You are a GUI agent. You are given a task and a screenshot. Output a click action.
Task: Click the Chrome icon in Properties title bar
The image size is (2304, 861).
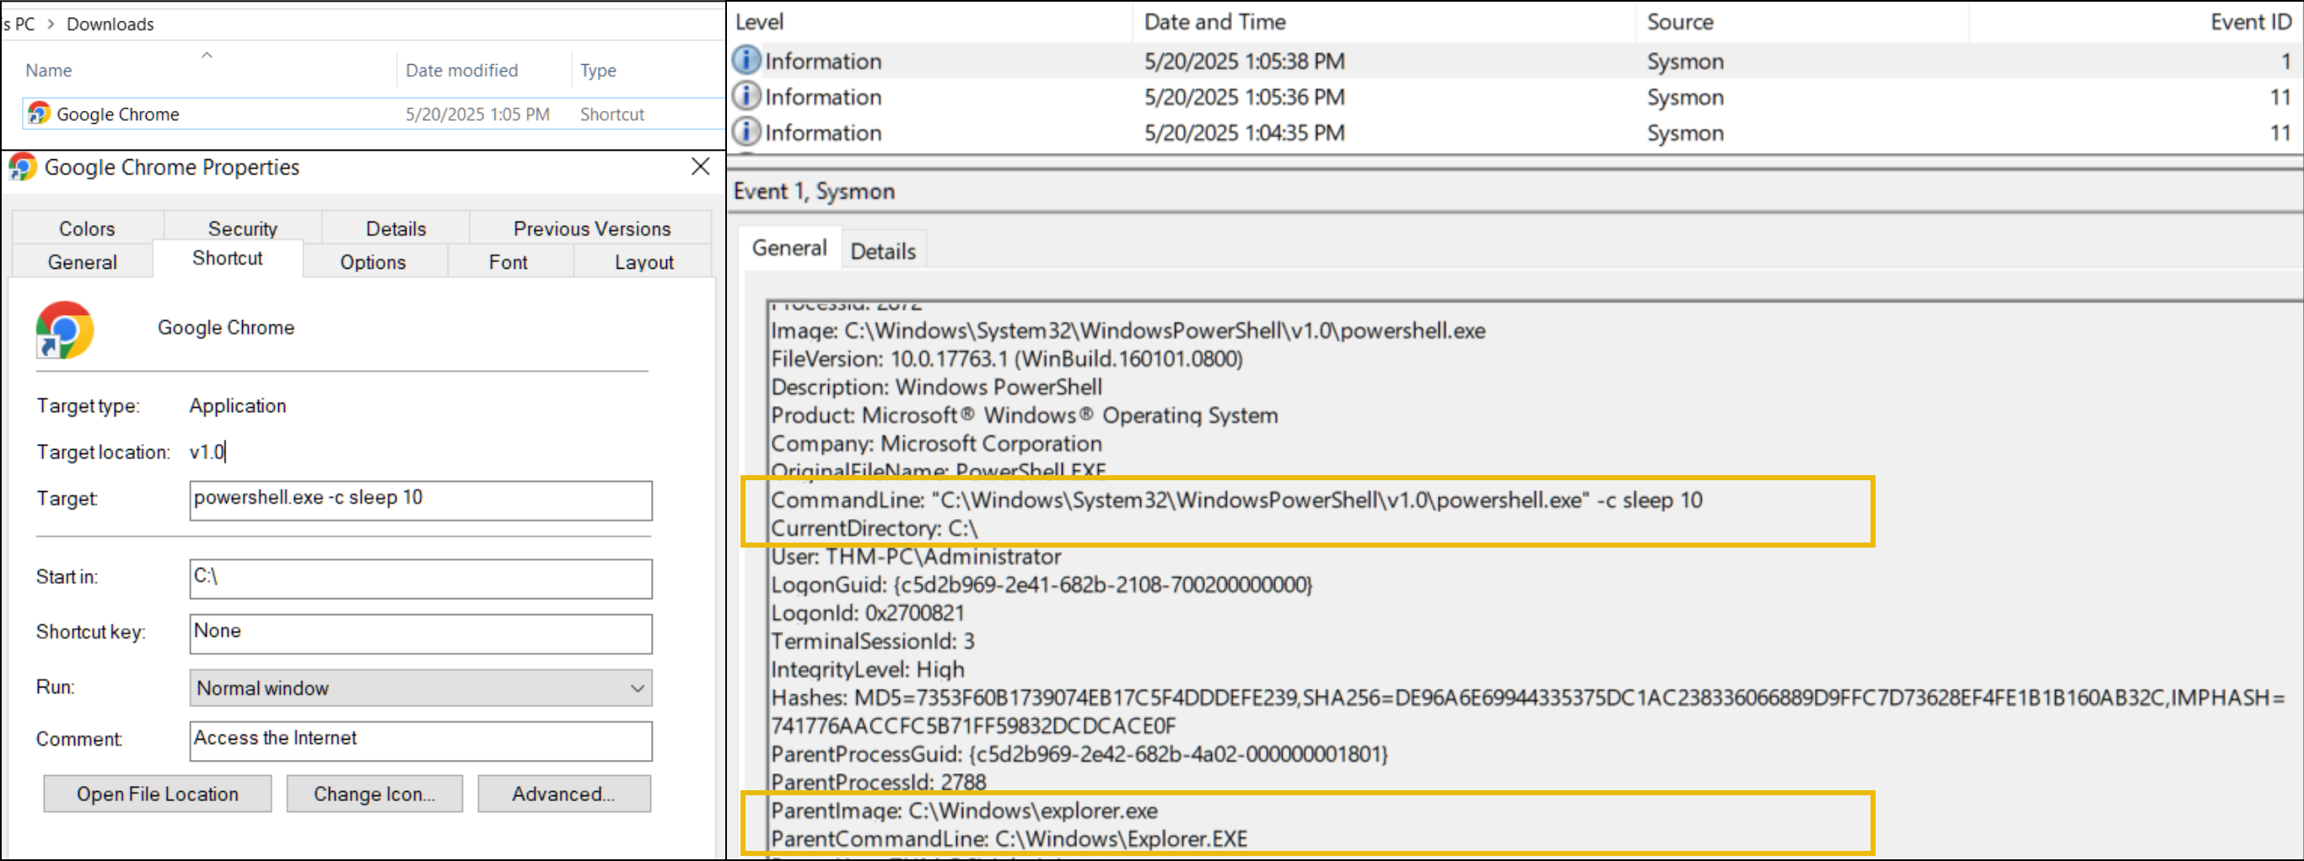[x=23, y=167]
